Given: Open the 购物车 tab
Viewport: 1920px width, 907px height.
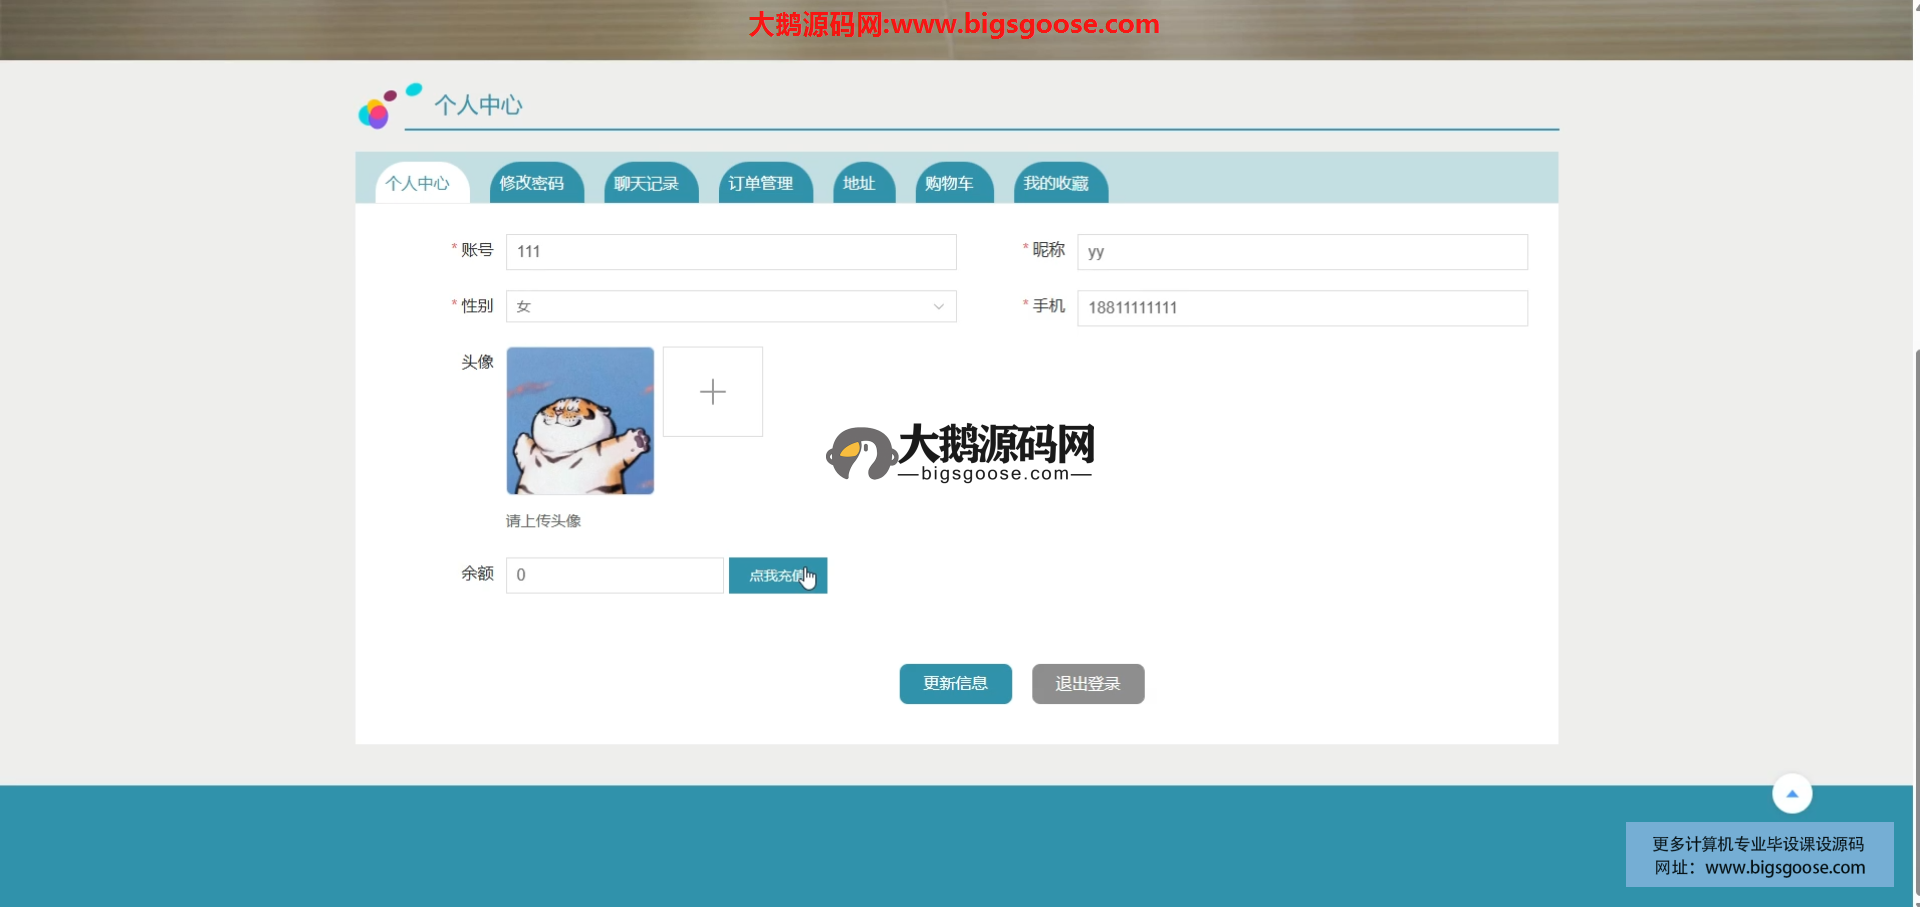Looking at the screenshot, I should coord(950,184).
